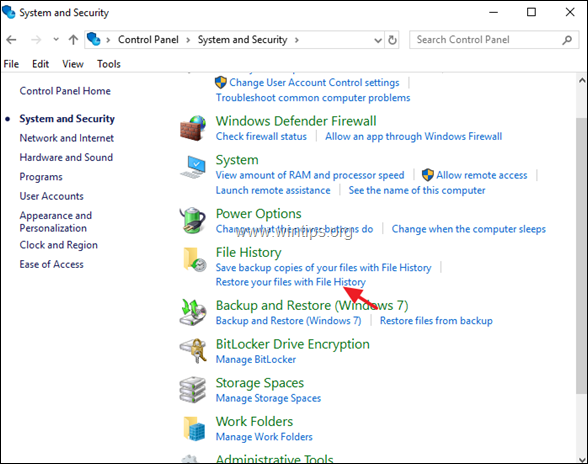Open the File History heading
Screen dimensions: 588x464
pyautogui.click(x=249, y=252)
